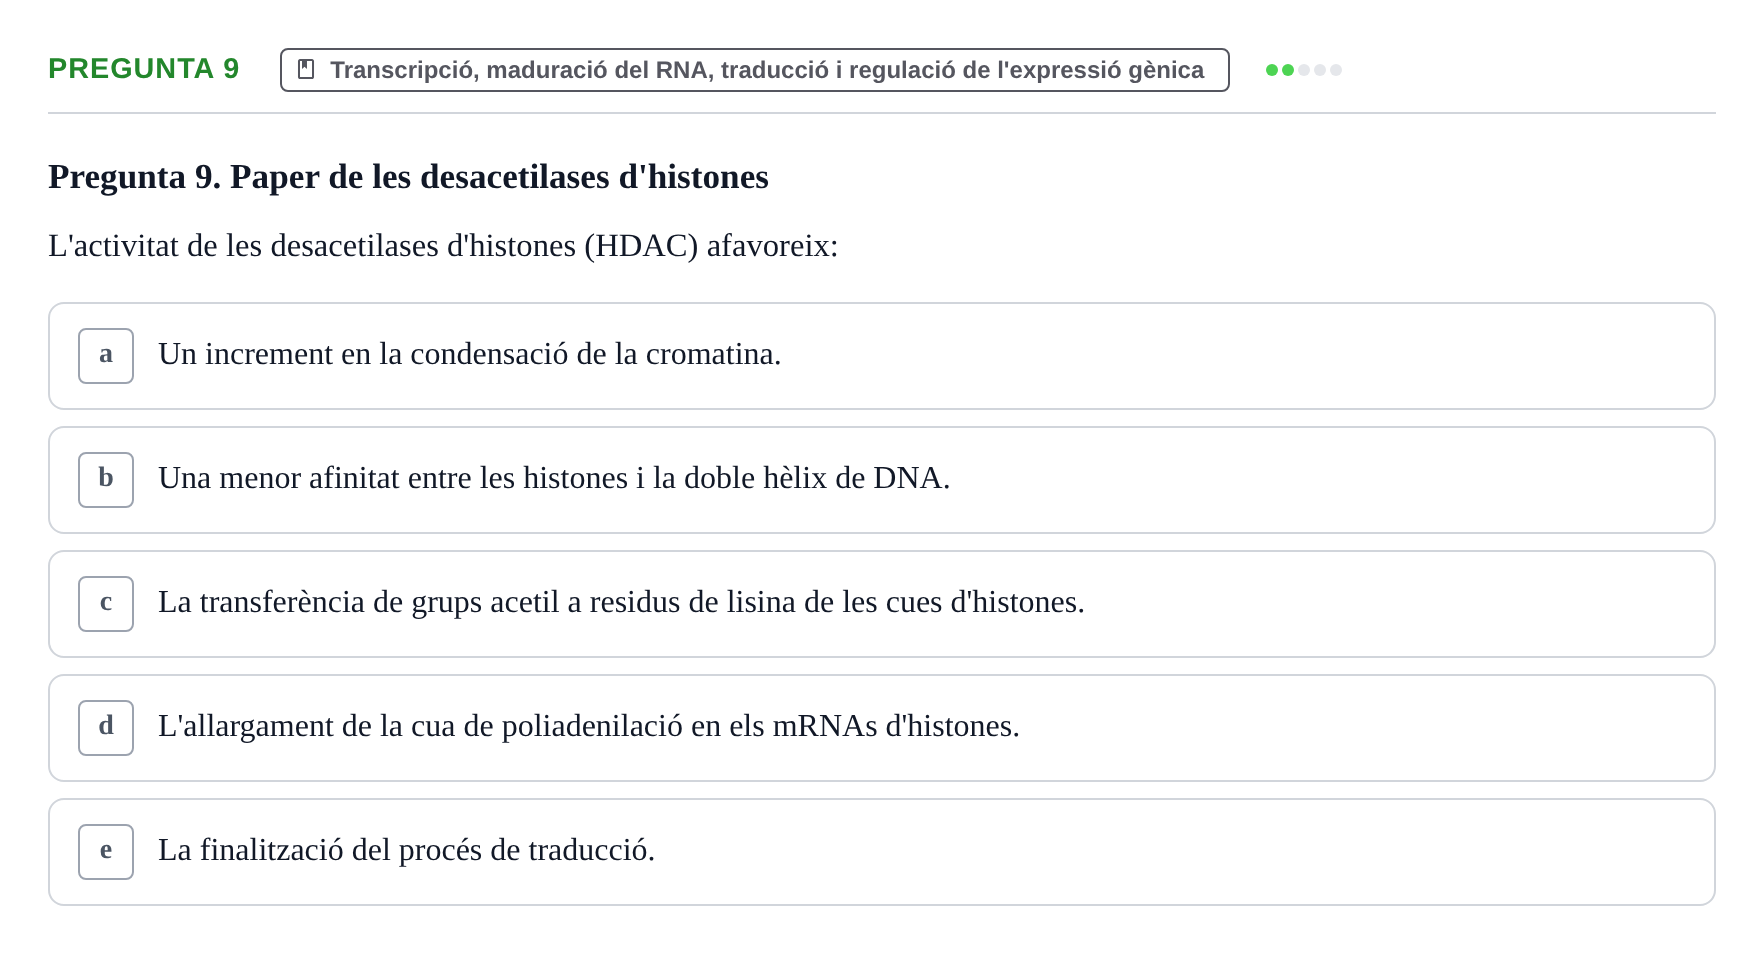Select answer option e letter box

click(106, 852)
